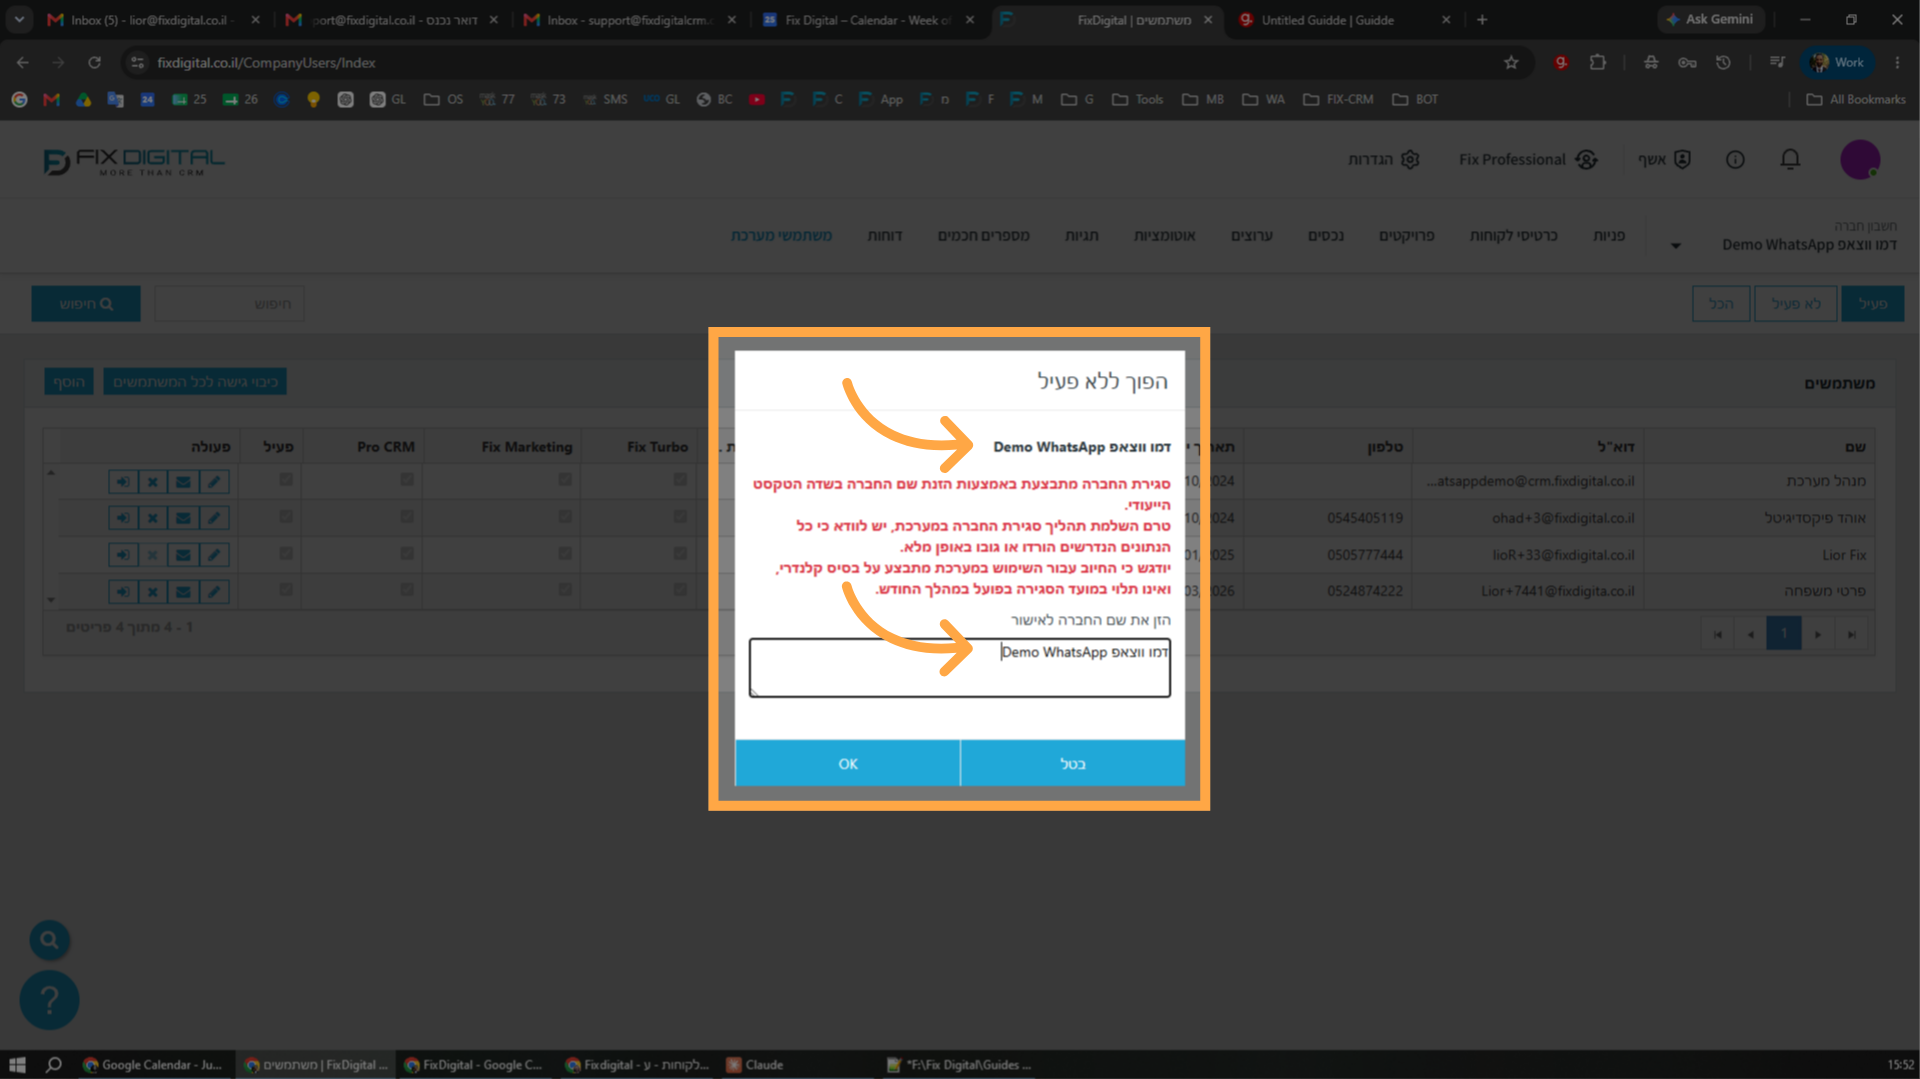Click the envelope icon in the פרטי משפחה row
Screen dimensions: 1920x1079
183,592
